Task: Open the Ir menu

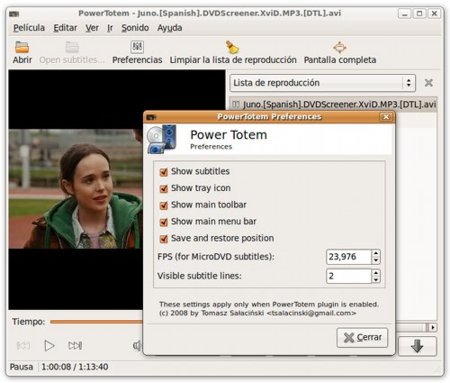Action: 110,28
